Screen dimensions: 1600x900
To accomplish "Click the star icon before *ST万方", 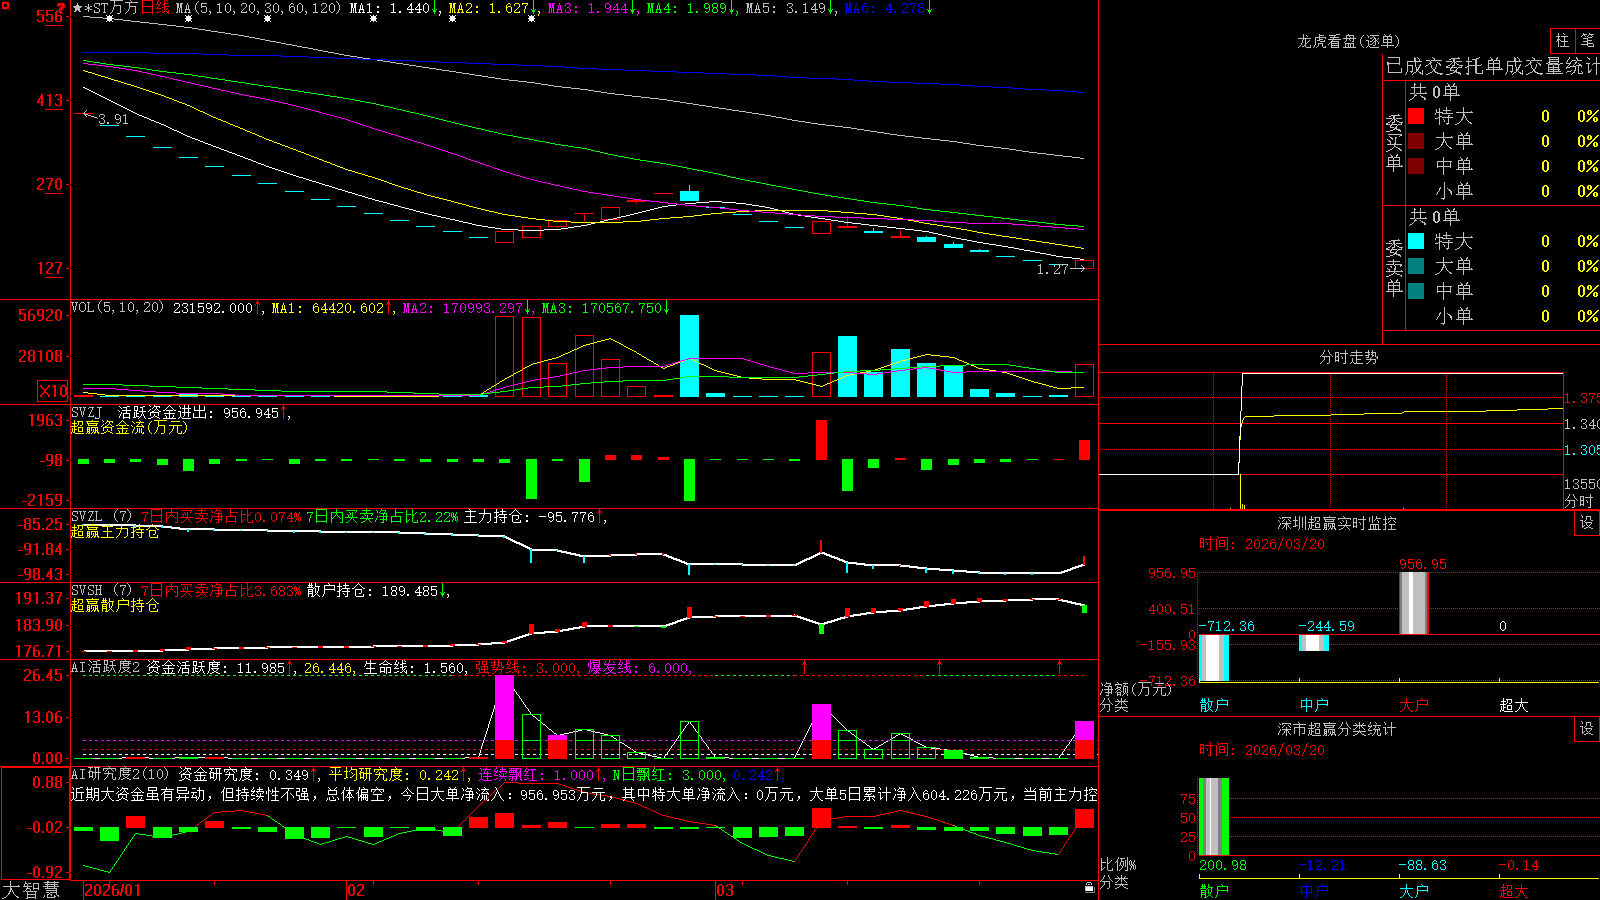I will click(x=78, y=8).
